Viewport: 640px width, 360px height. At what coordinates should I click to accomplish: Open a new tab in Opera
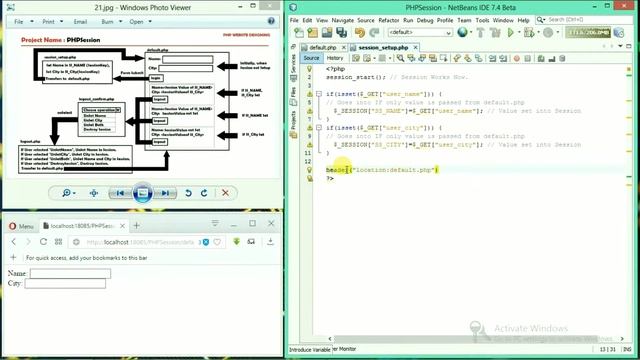(136, 225)
